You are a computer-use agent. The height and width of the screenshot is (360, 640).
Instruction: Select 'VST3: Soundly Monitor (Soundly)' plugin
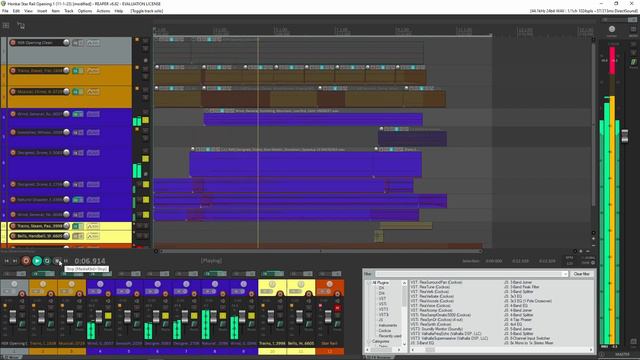436,329
